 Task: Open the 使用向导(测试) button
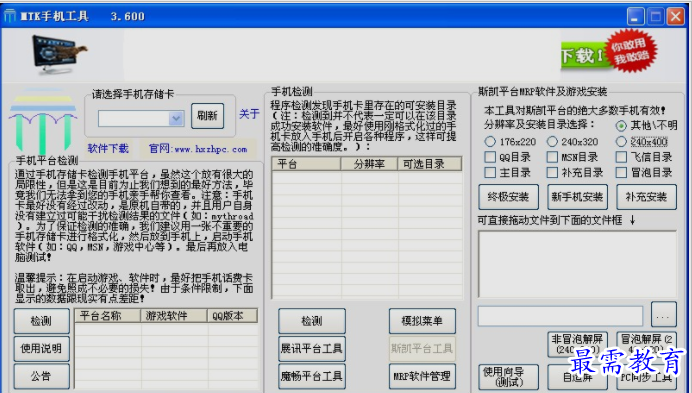tap(508, 377)
